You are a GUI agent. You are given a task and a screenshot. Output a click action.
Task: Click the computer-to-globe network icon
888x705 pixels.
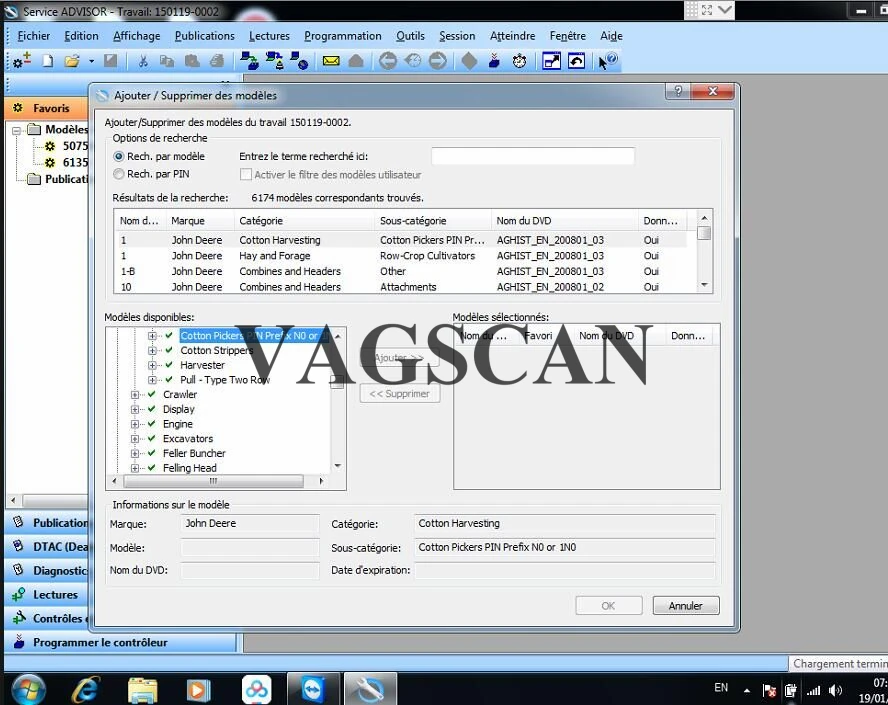pos(299,61)
